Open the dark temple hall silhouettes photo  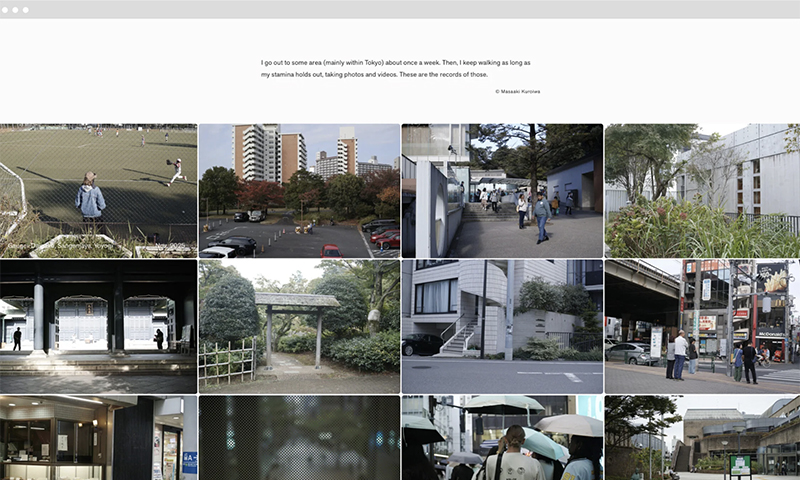[98, 326]
